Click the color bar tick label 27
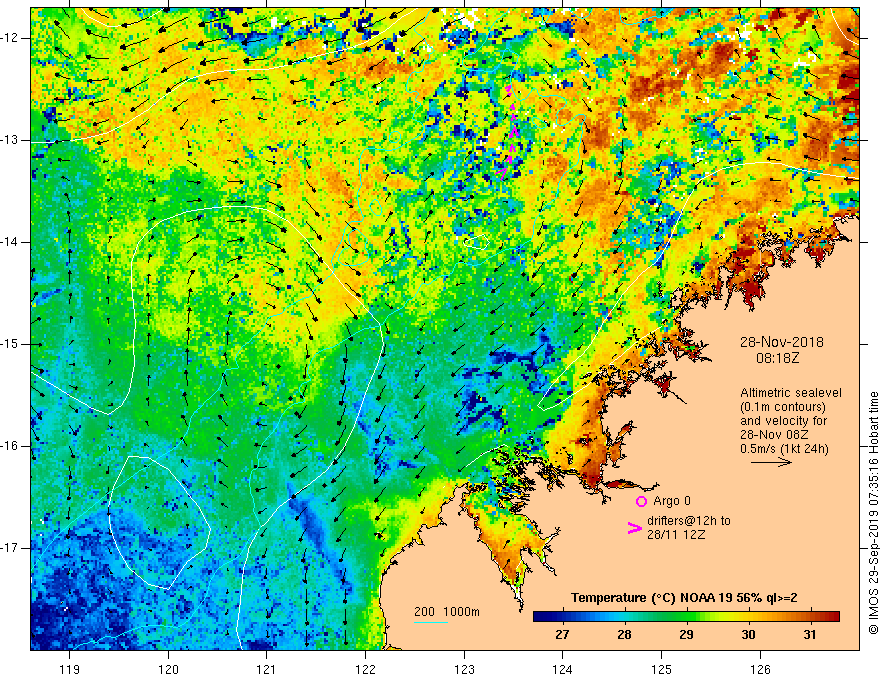Image resolution: width=880 pixels, height=680 pixels. (562, 635)
